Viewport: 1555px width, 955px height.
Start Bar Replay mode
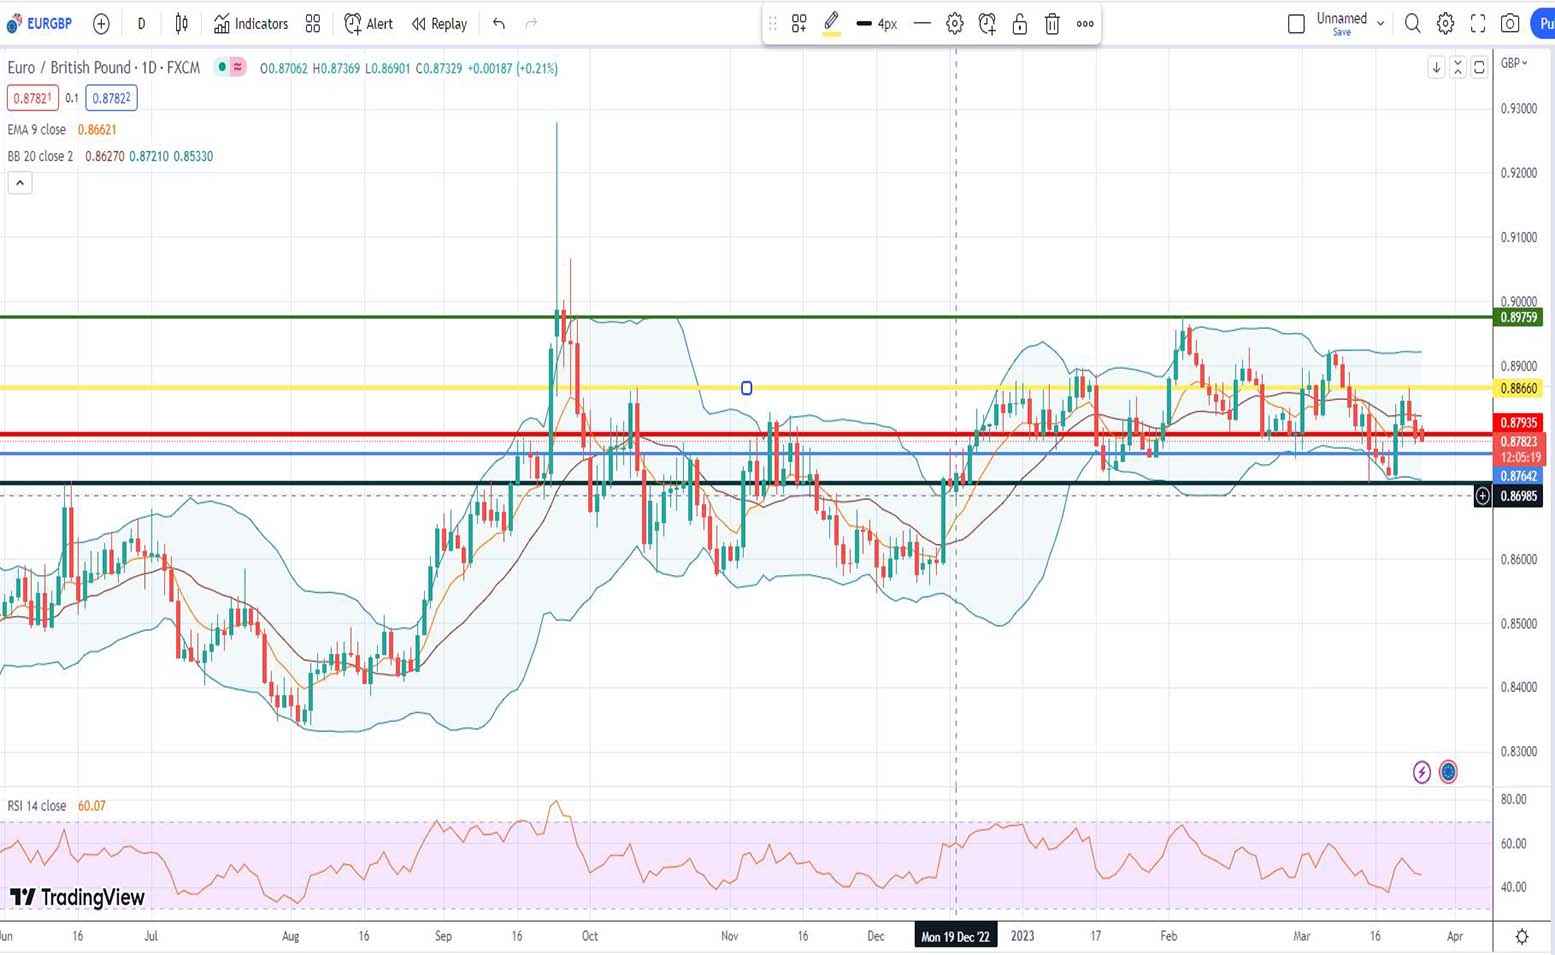[439, 23]
